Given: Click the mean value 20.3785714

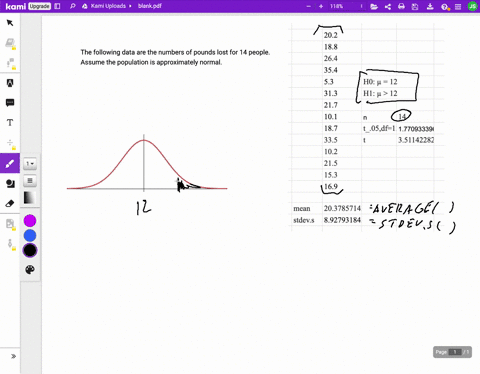Looking at the screenshot, I should click(x=342, y=208).
